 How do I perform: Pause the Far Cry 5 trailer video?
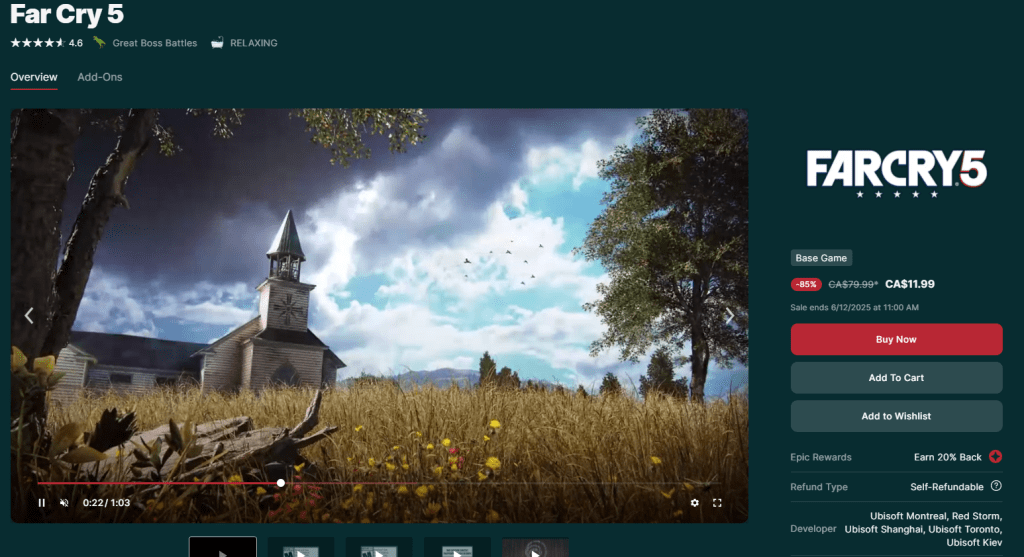tap(42, 503)
